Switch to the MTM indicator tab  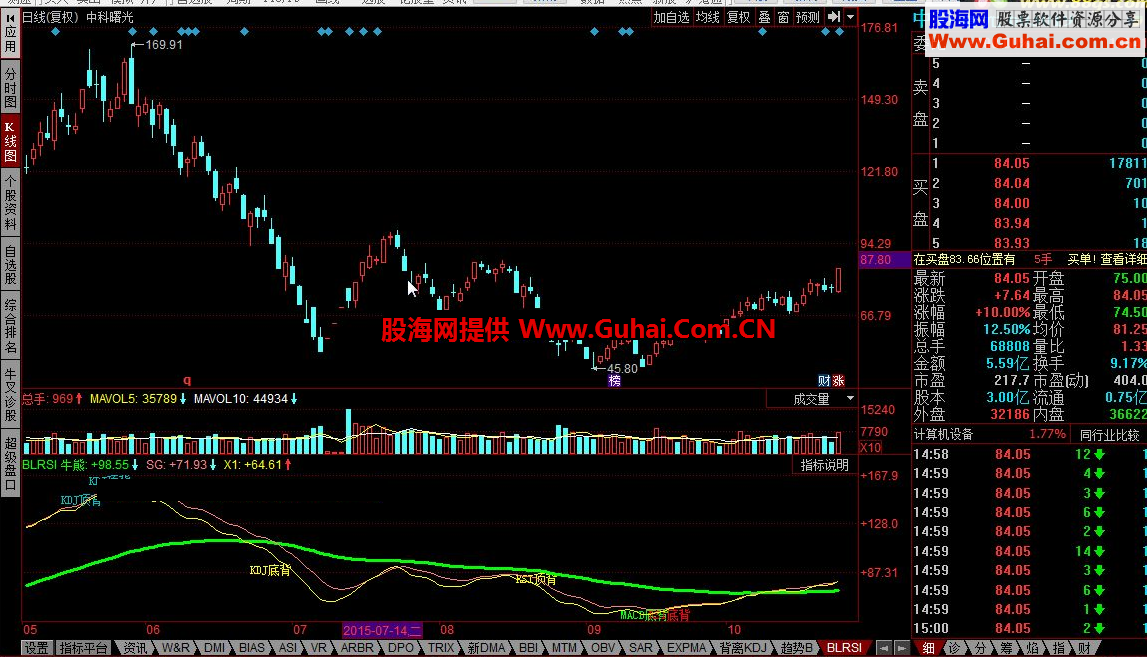point(564,648)
